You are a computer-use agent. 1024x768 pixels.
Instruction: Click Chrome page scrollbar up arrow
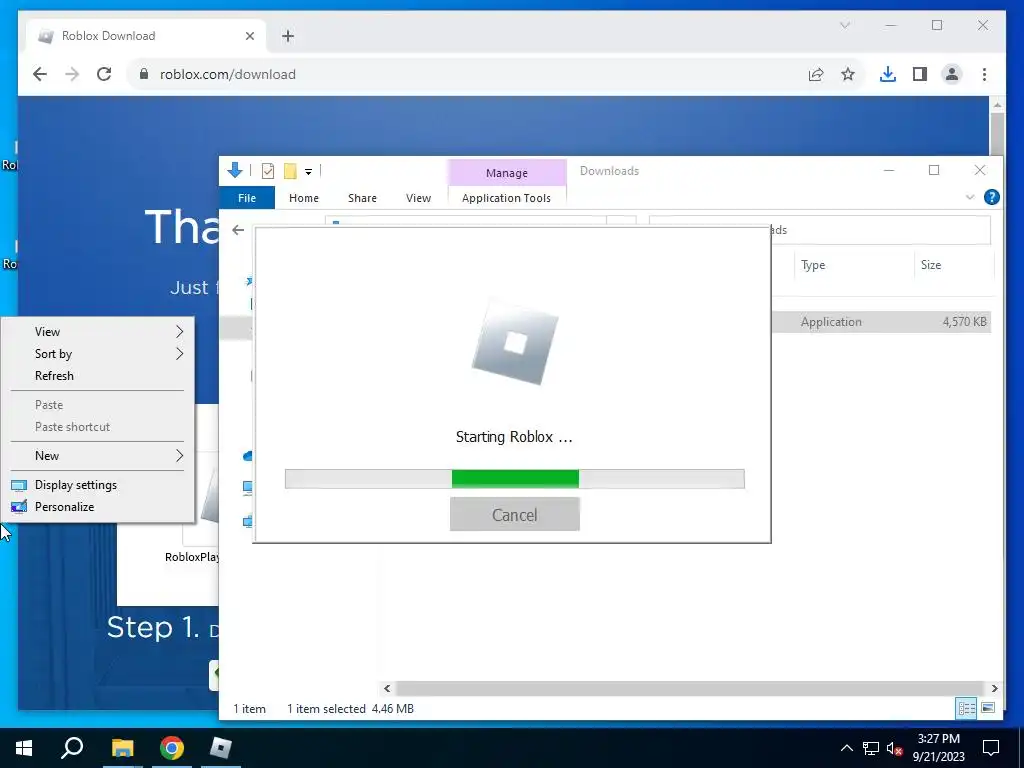click(x=997, y=104)
